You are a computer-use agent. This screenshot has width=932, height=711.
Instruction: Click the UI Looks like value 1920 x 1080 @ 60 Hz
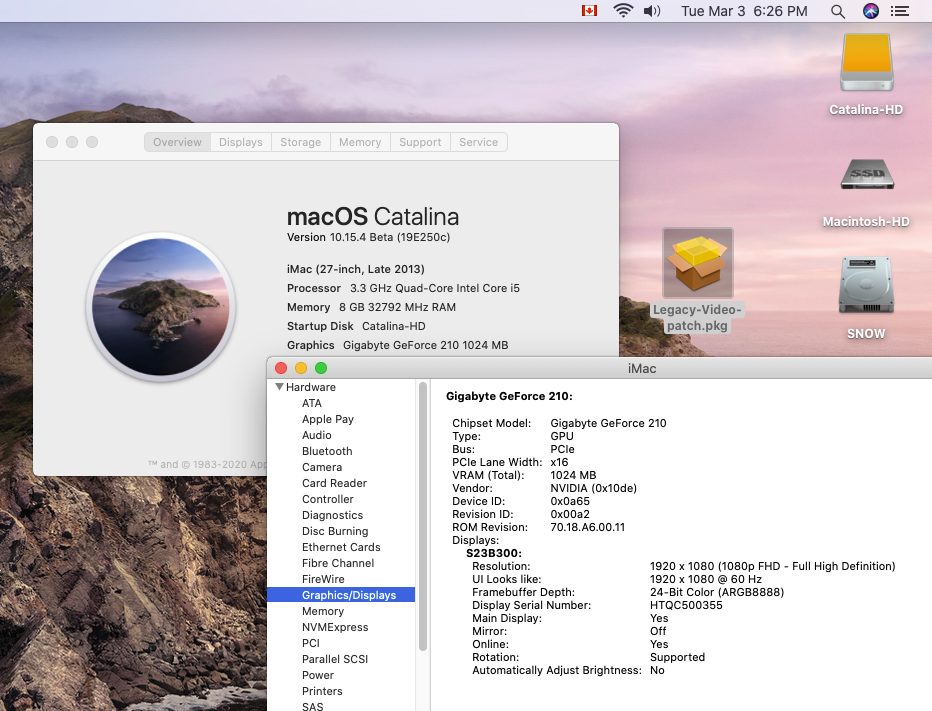tap(706, 579)
